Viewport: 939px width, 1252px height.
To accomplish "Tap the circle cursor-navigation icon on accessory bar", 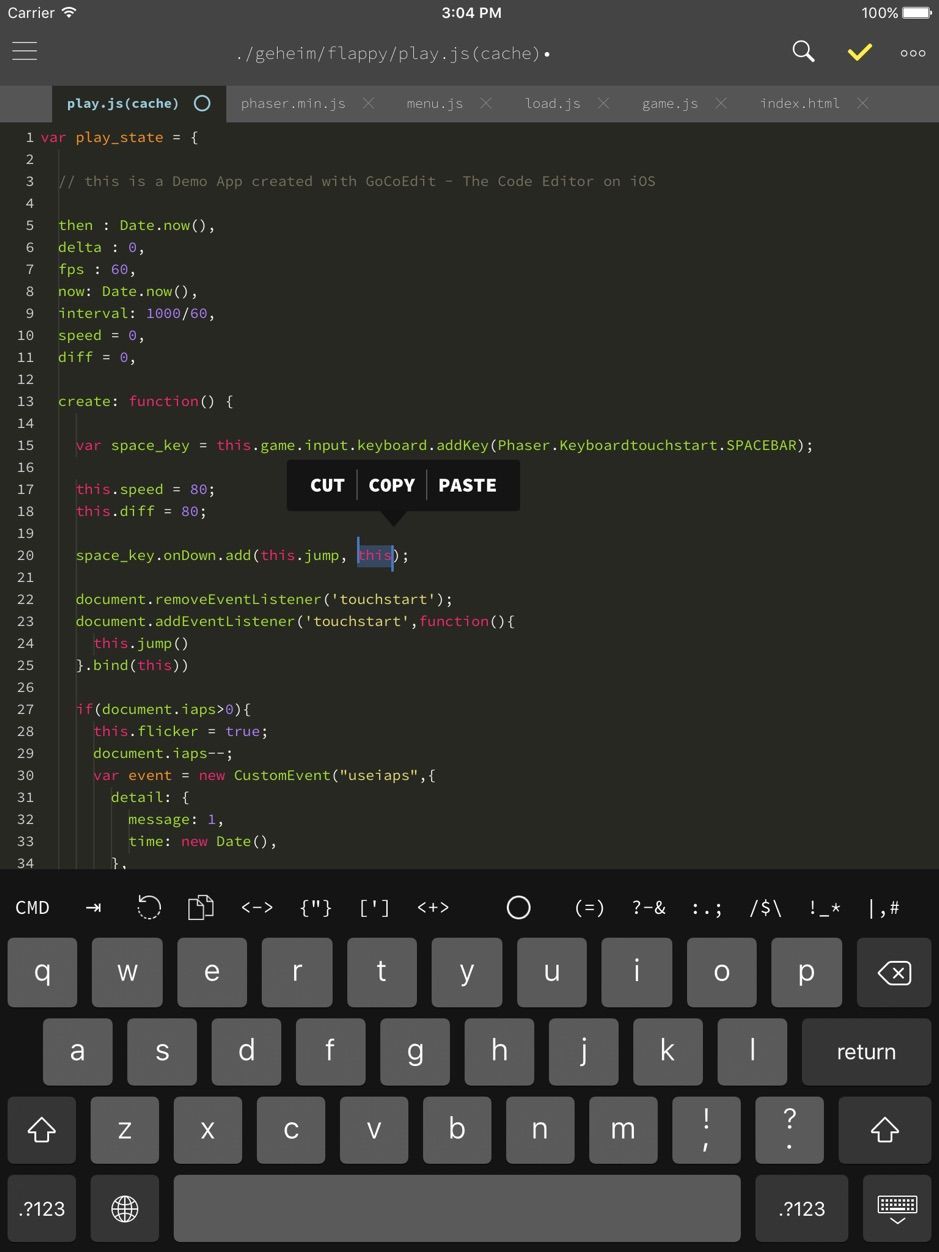I will click(x=518, y=907).
